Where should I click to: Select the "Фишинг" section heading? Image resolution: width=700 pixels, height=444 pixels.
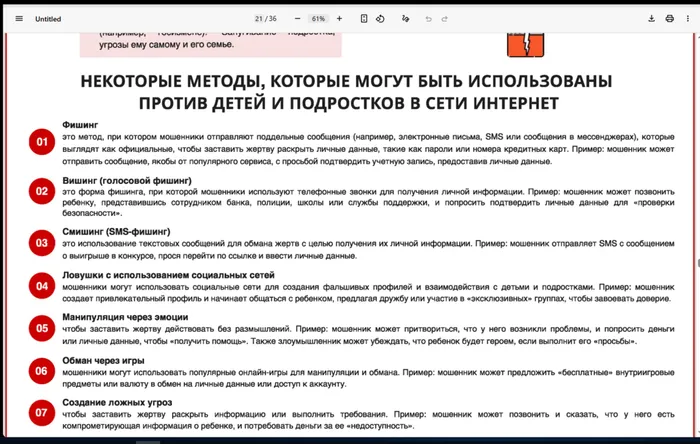coord(78,125)
